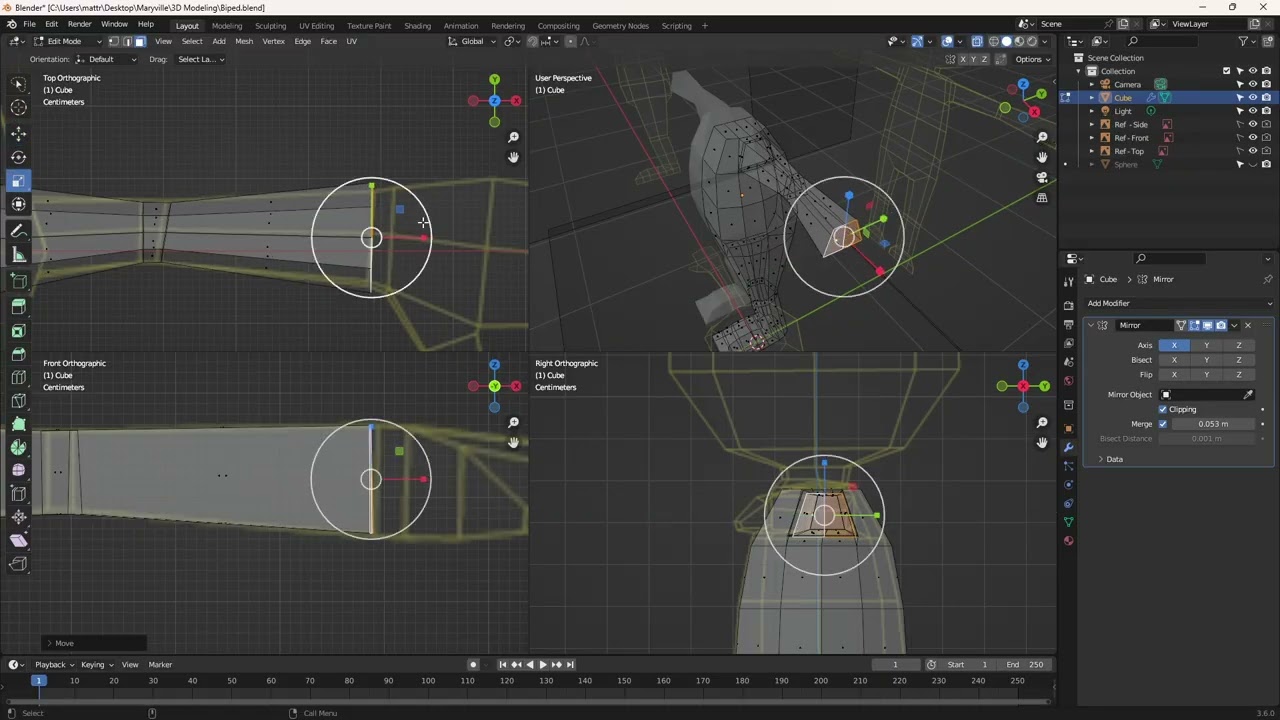The height and width of the screenshot is (720, 1280).
Task: Select the Loop Cut tool
Action: pyautogui.click(x=18, y=378)
